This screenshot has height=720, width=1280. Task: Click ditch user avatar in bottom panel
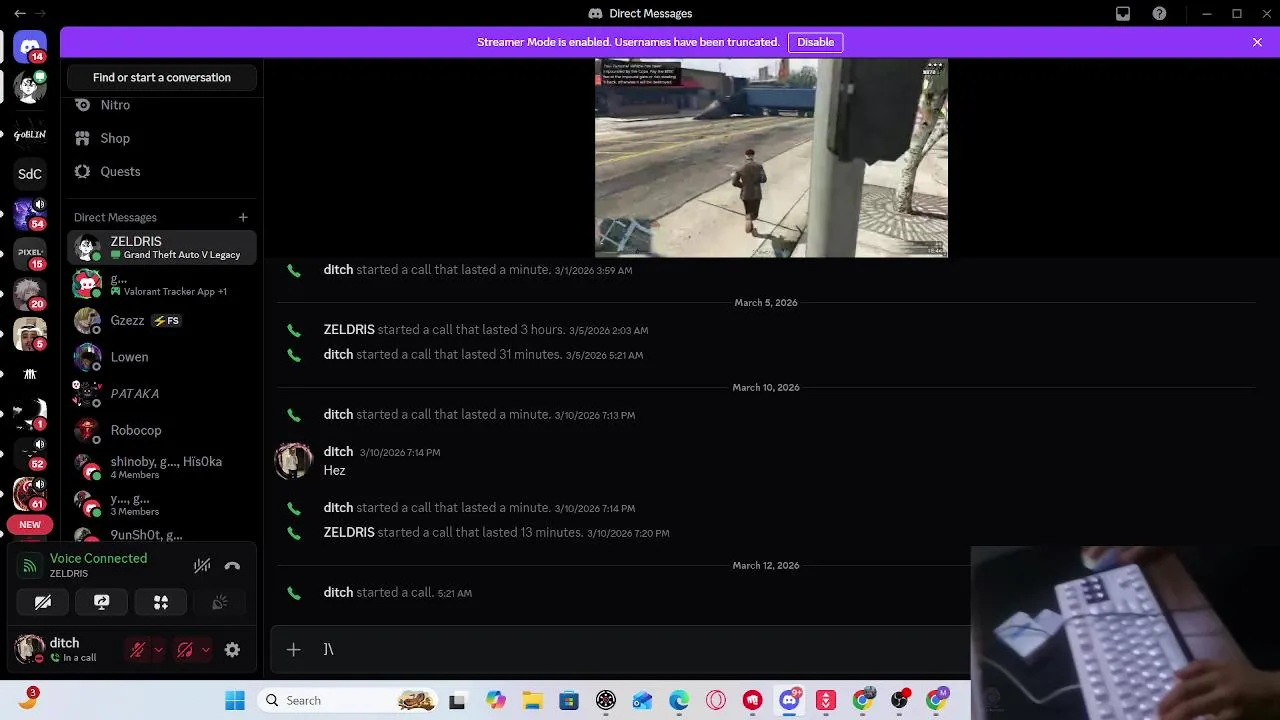click(x=30, y=649)
